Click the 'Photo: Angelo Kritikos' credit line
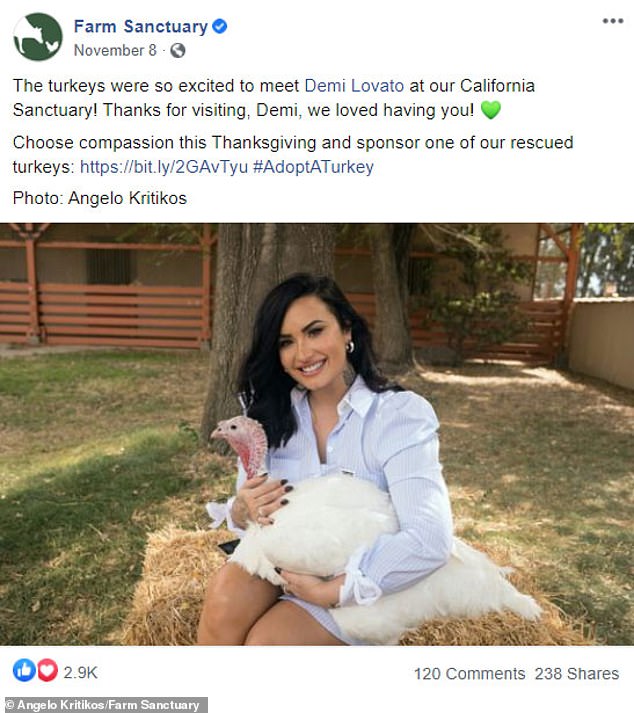The height and width of the screenshot is (713, 634). pyautogui.click(x=100, y=198)
